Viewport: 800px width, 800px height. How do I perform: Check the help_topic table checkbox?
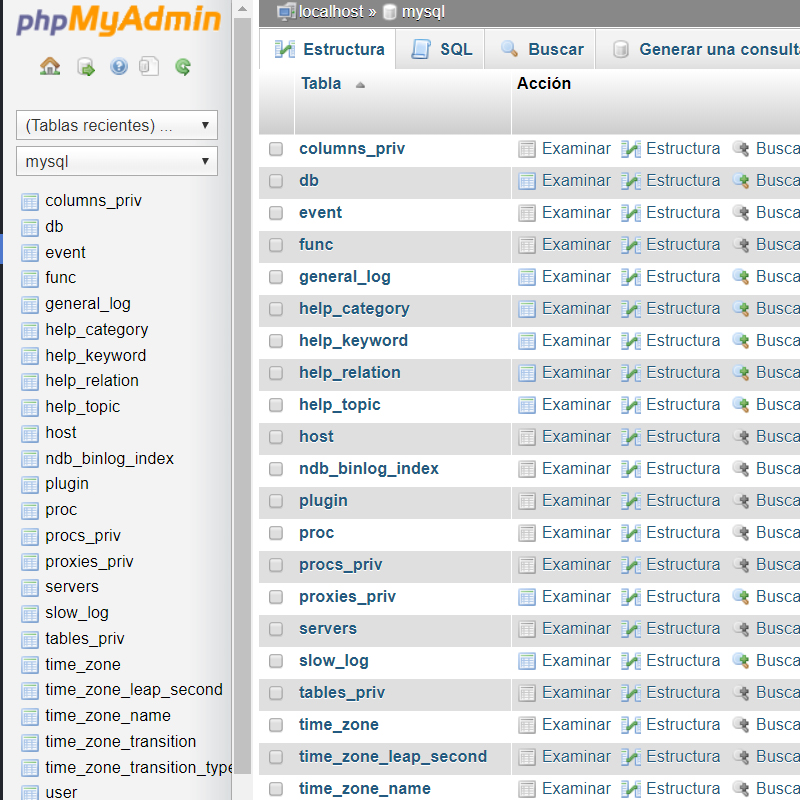[x=276, y=405]
